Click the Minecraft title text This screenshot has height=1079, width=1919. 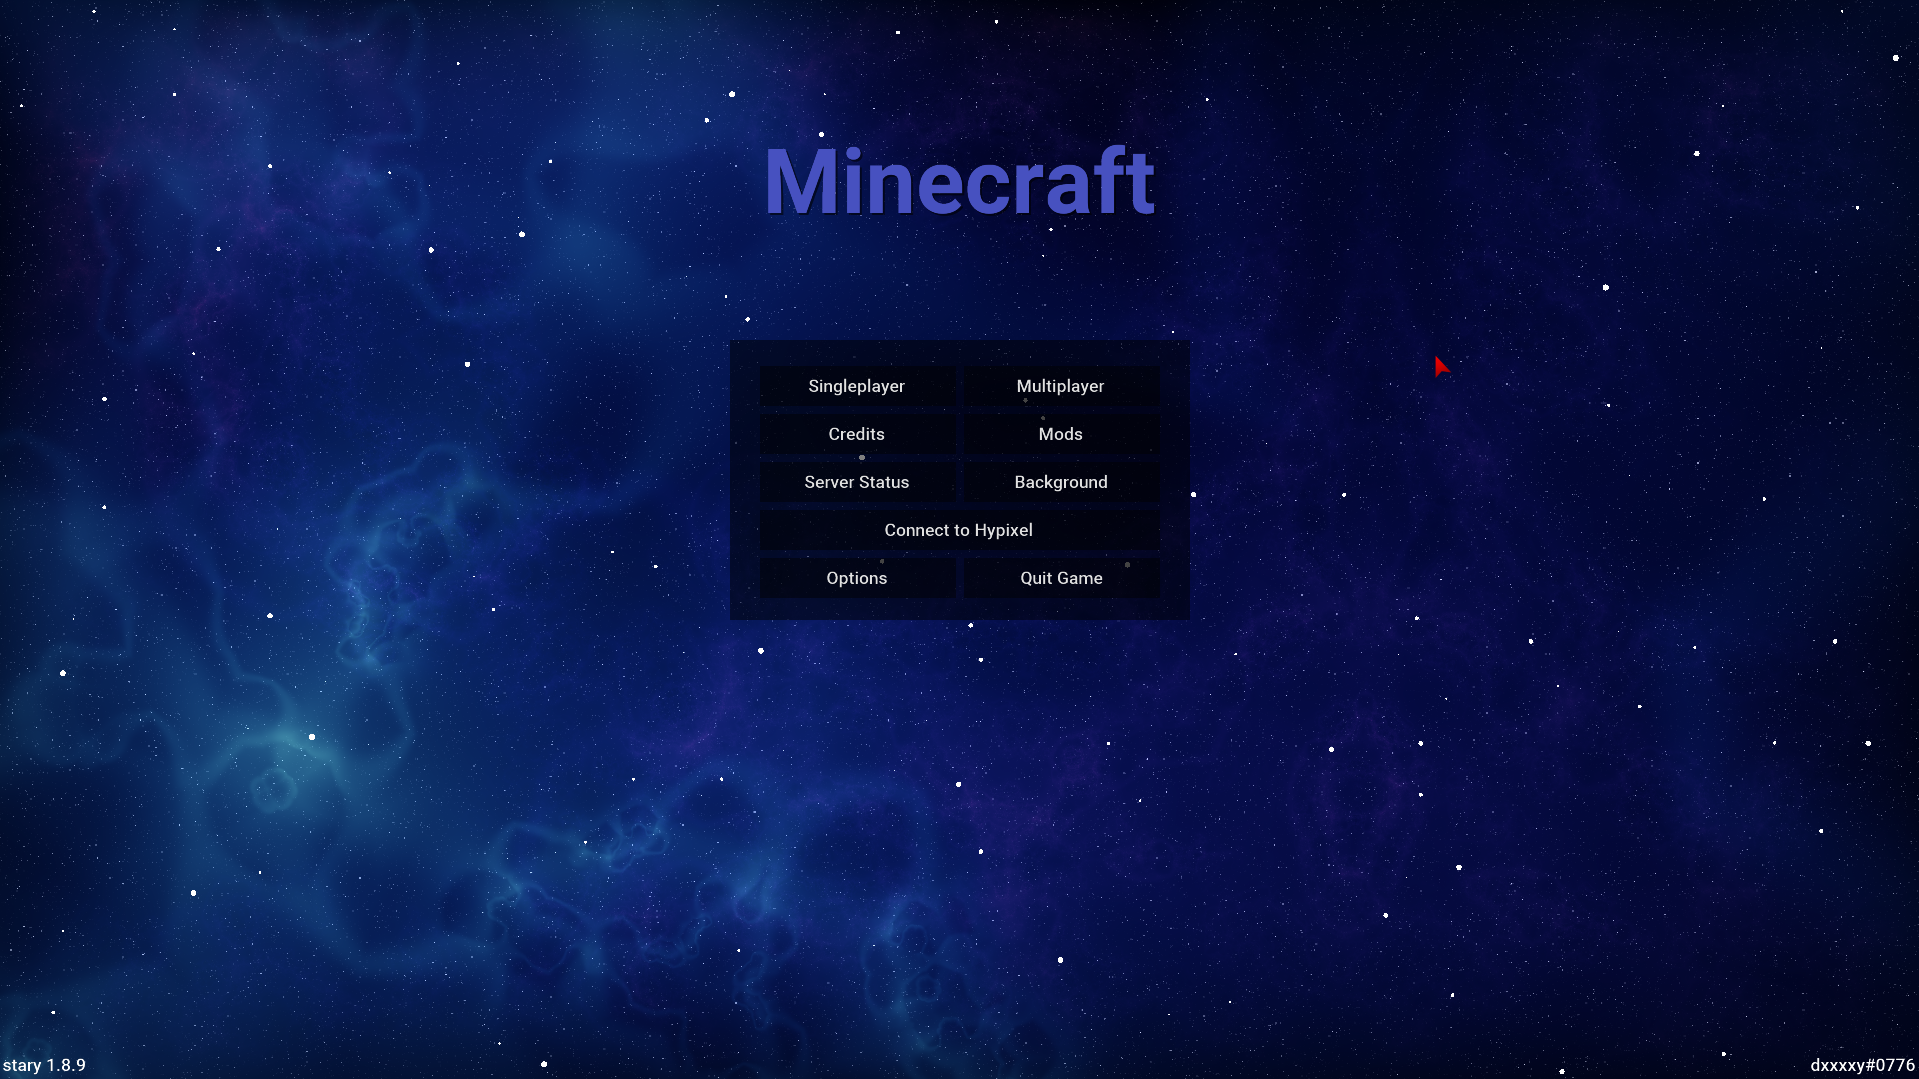(959, 181)
